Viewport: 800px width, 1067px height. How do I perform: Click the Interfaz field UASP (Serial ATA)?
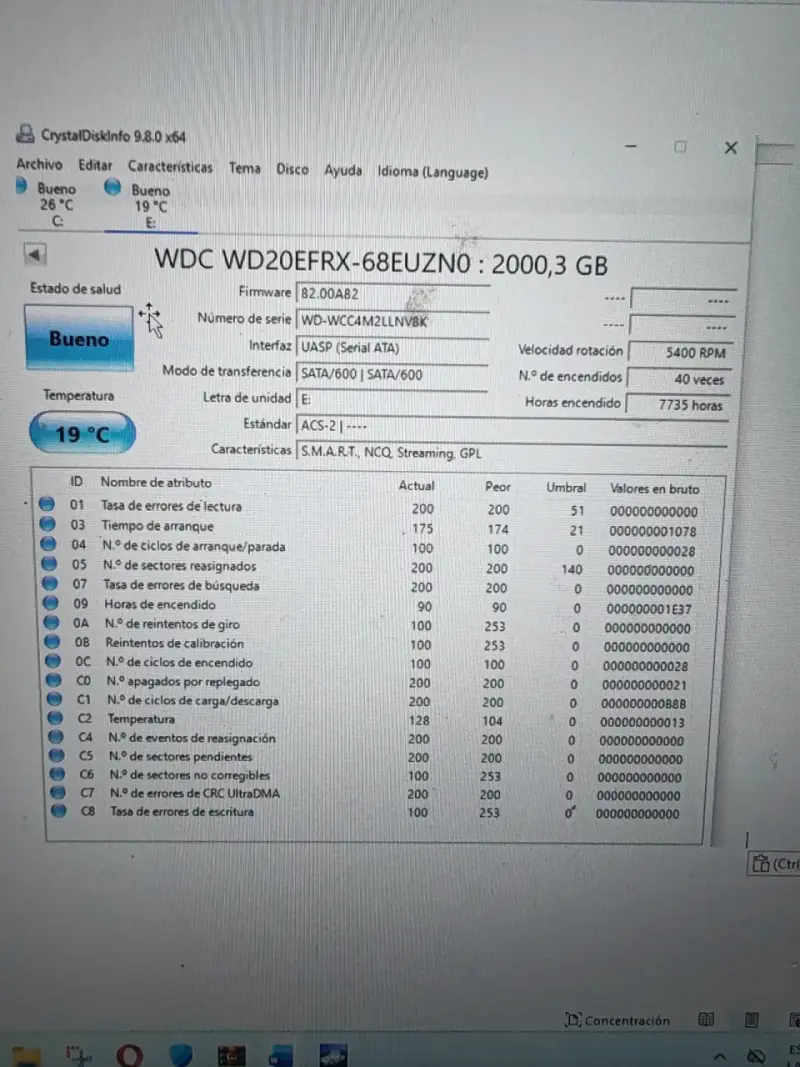[x=393, y=348]
